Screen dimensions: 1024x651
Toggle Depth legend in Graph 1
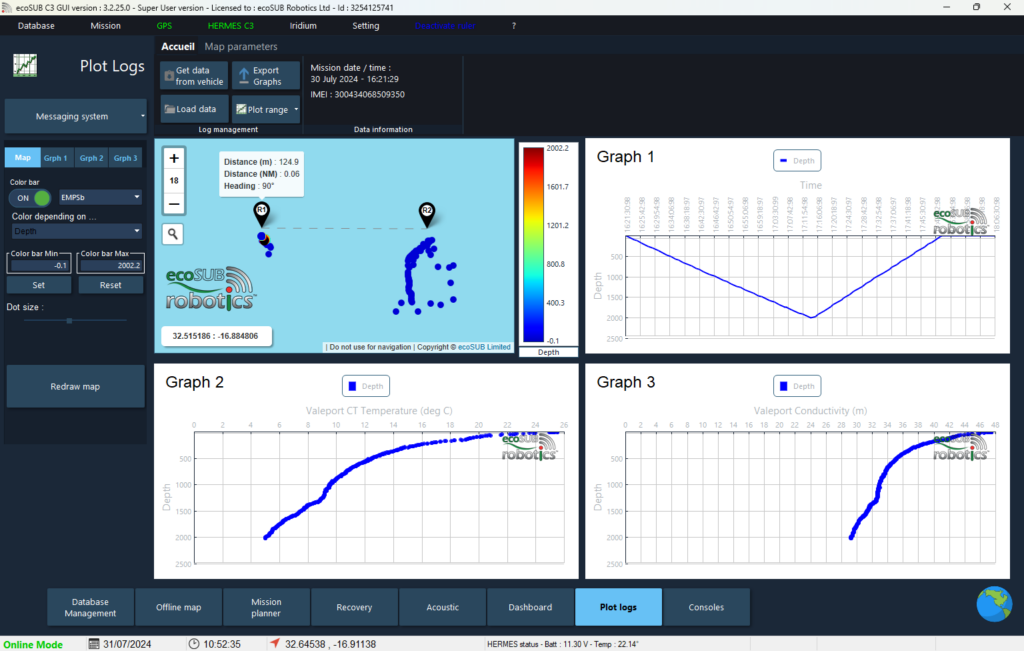pos(797,160)
